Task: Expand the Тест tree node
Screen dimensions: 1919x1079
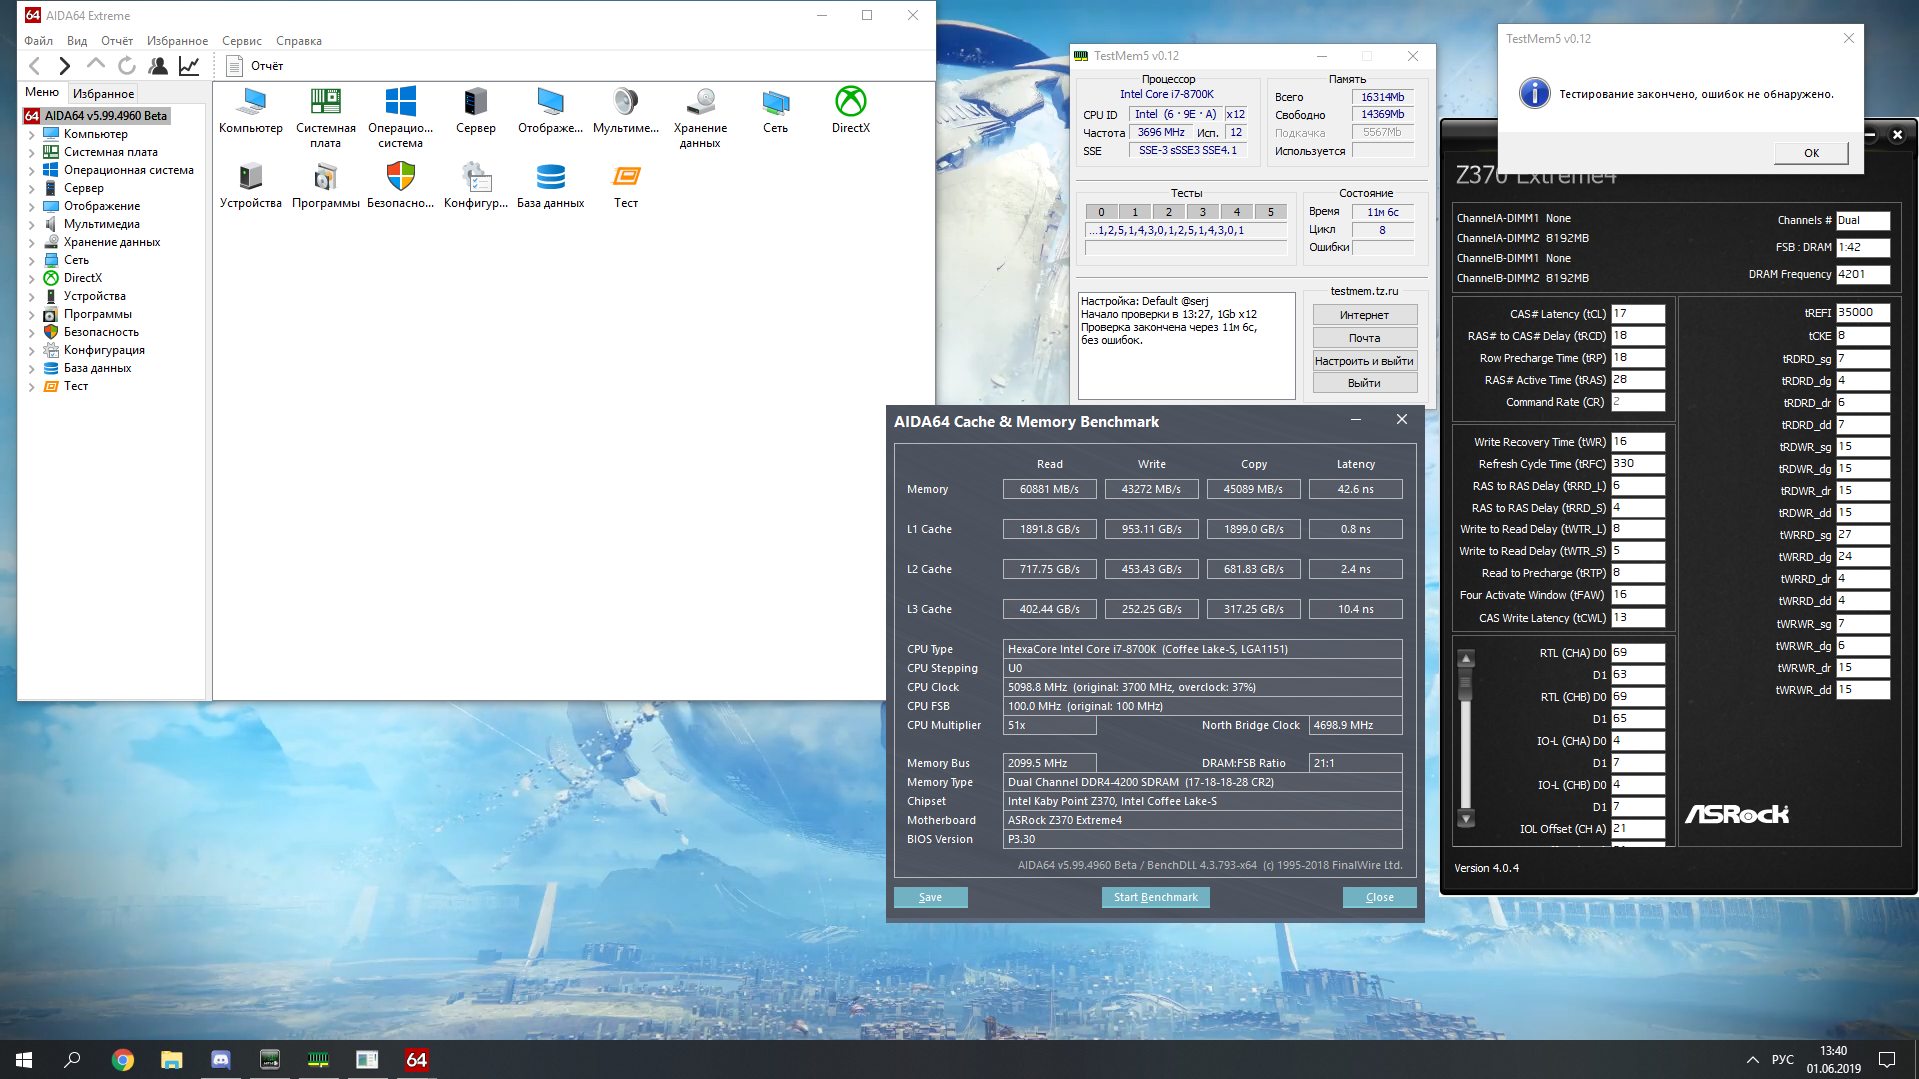Action: (31, 387)
